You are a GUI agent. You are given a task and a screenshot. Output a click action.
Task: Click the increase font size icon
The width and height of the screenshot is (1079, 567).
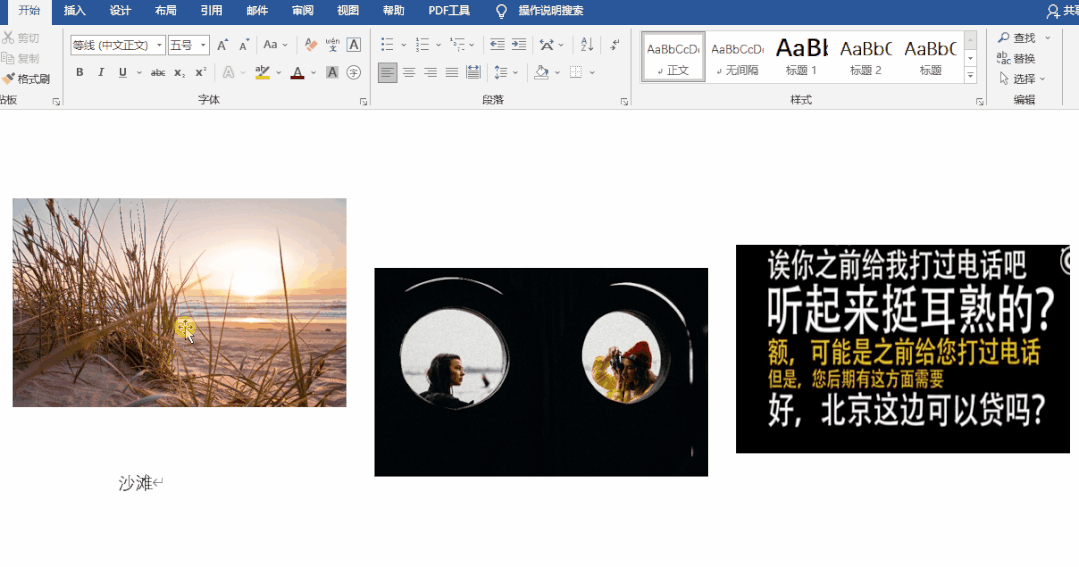[x=222, y=45]
